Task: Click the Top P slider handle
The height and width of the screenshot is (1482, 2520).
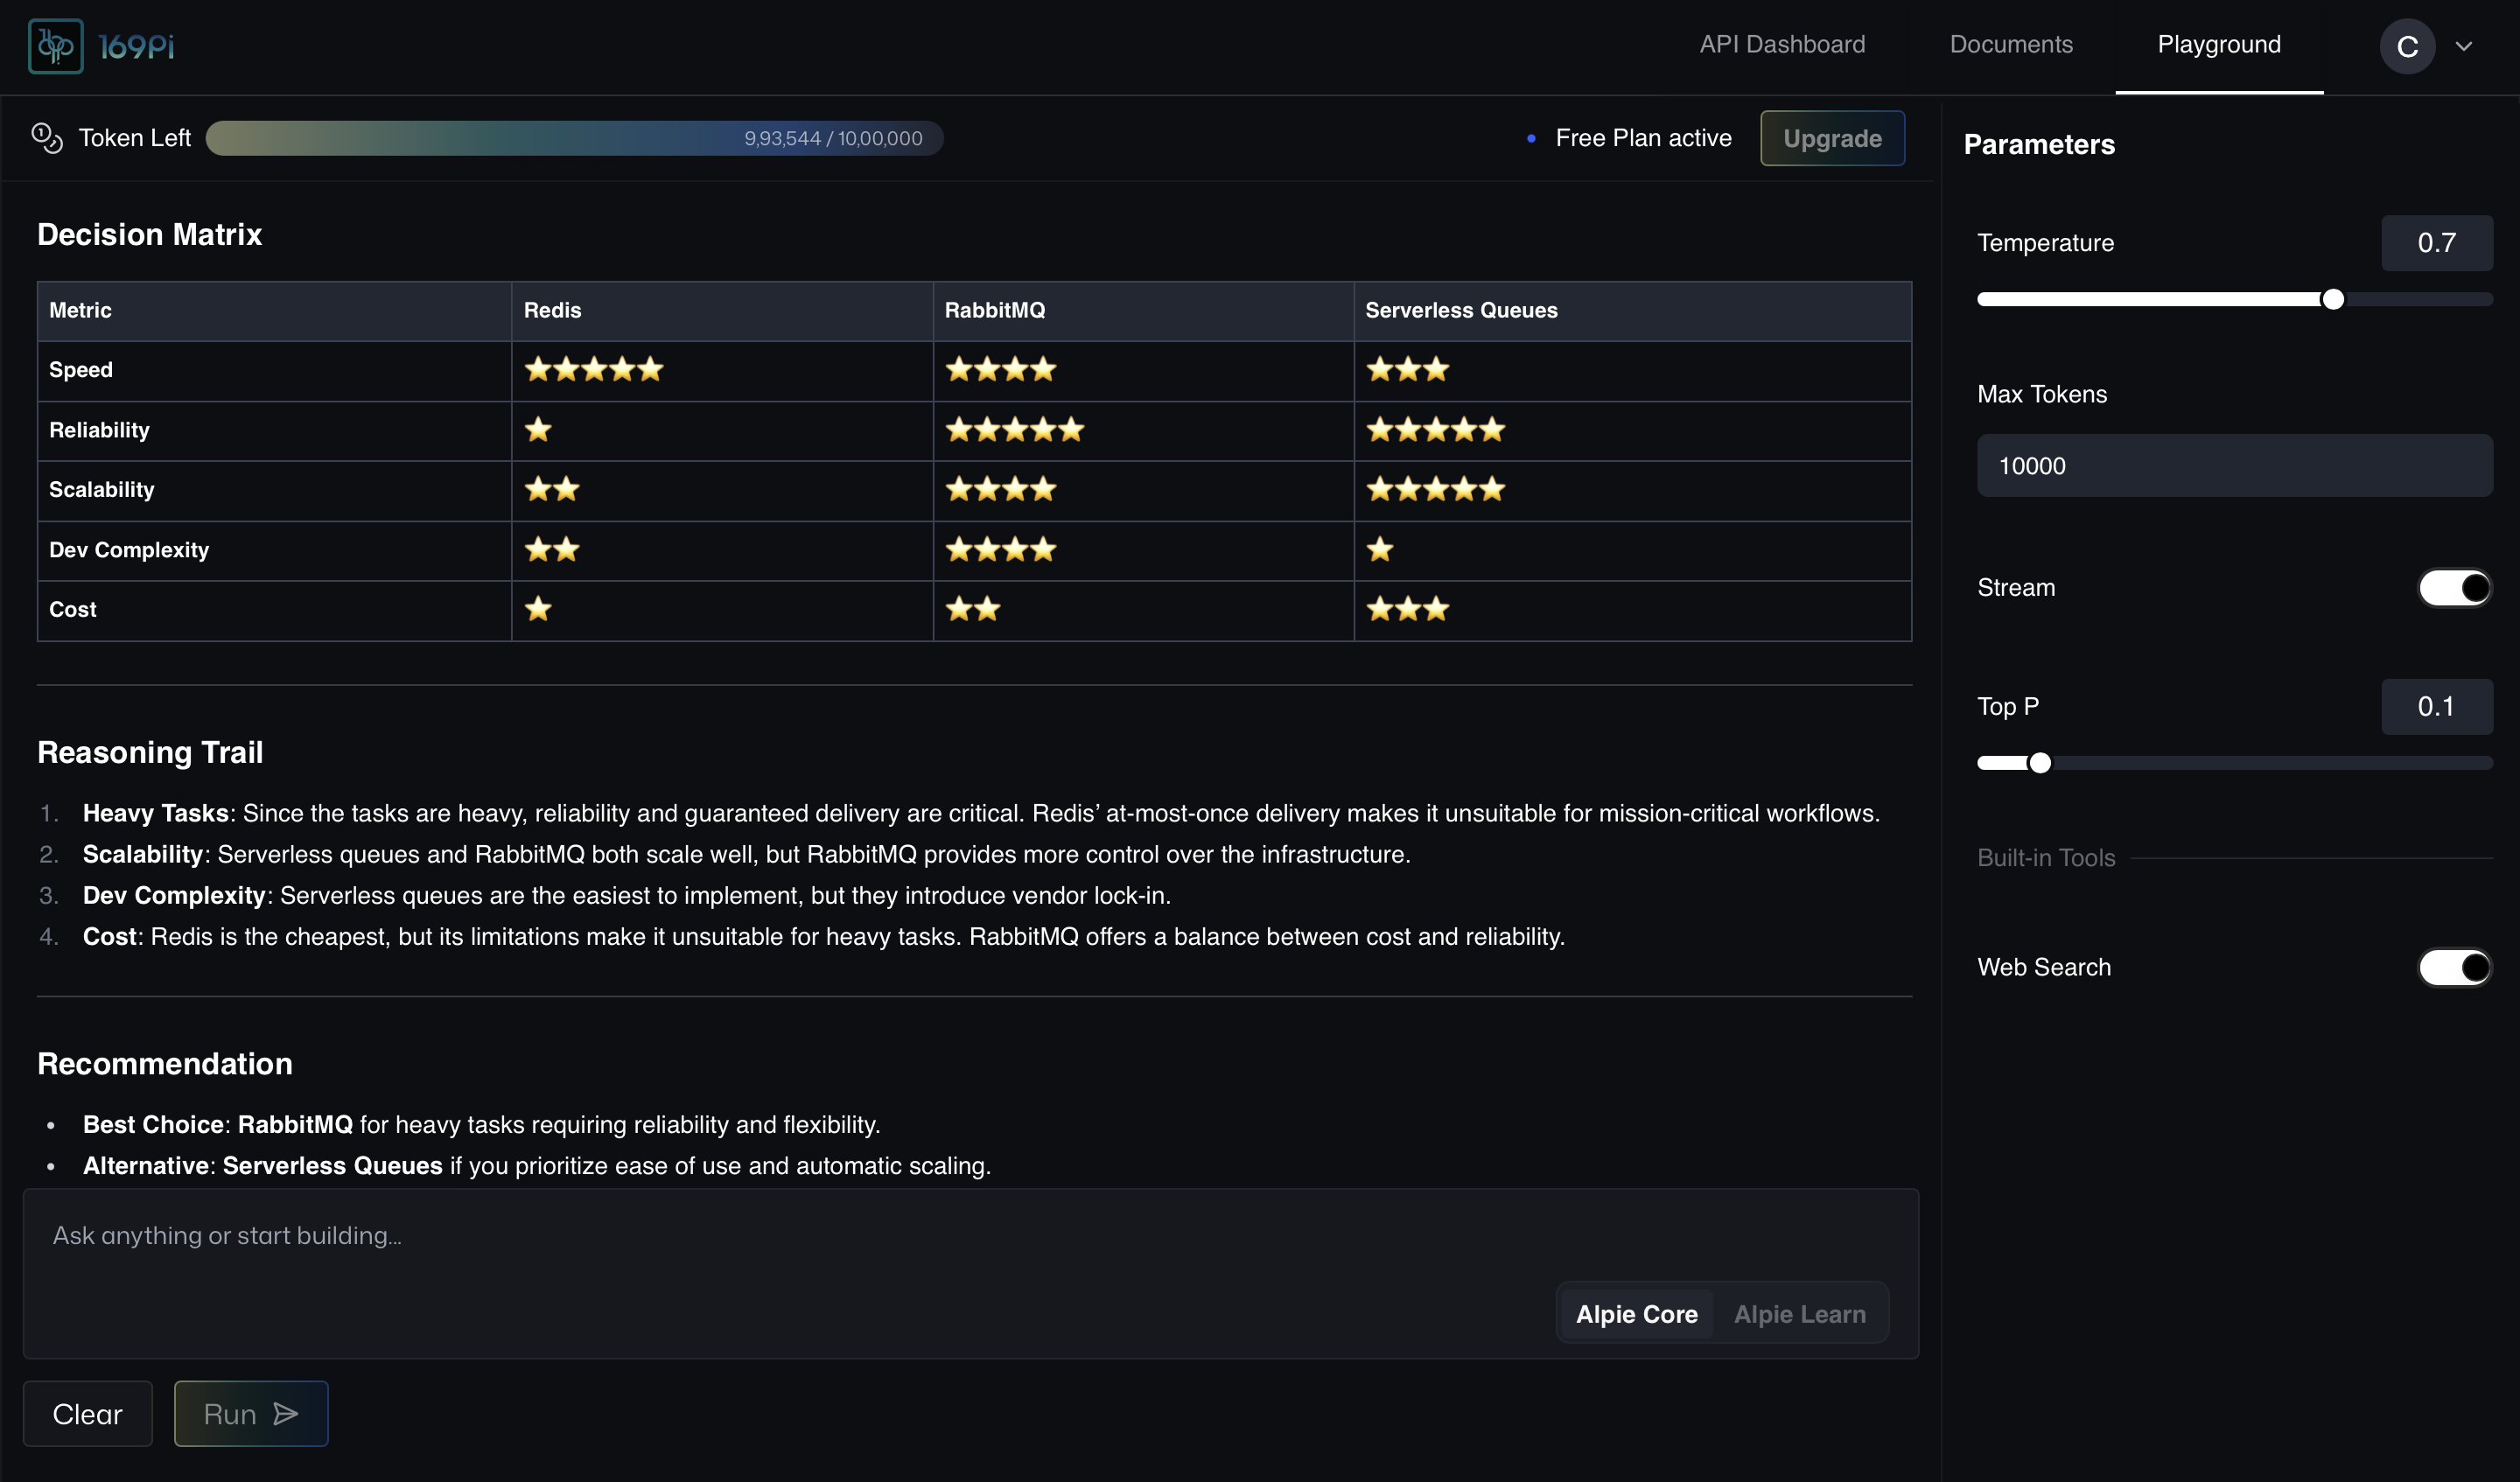Action: click(2040, 763)
